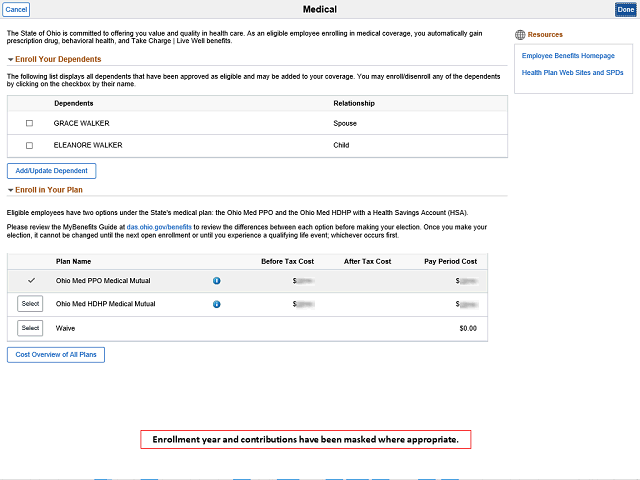This screenshot has height=480, width=640.
Task: Cancel the medical enrollment page
Action: pos(16,9)
